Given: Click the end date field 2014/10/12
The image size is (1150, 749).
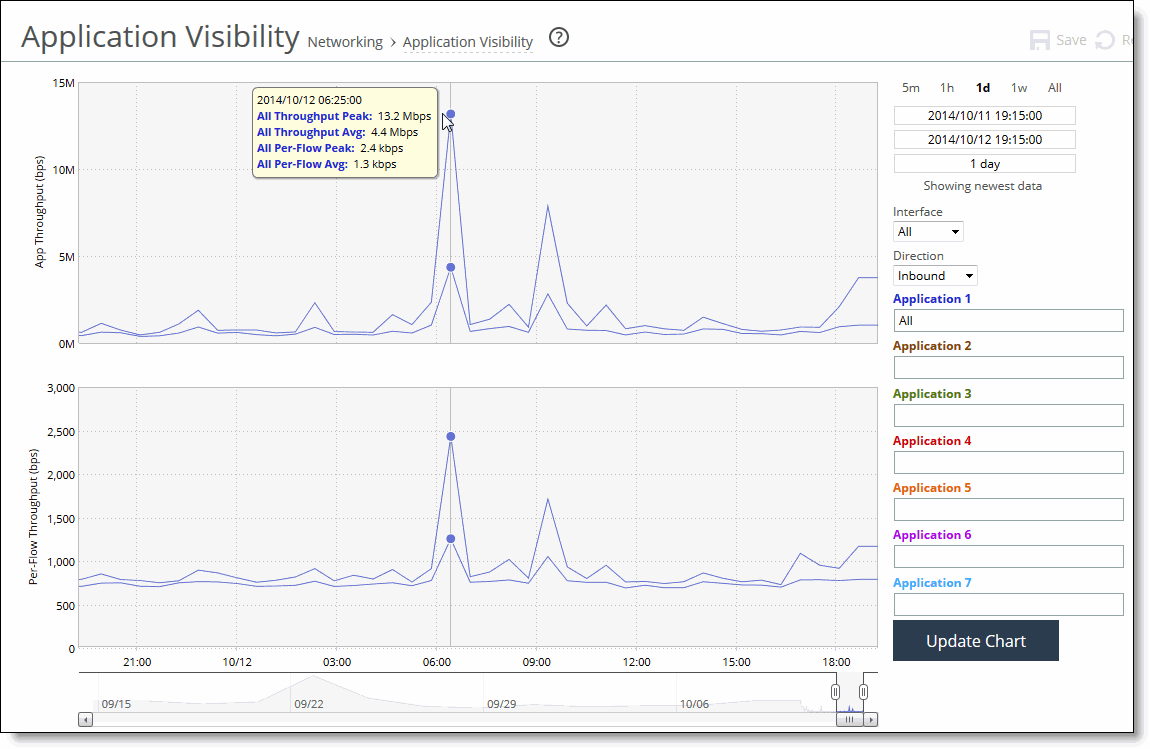Looking at the screenshot, I should point(983,139).
